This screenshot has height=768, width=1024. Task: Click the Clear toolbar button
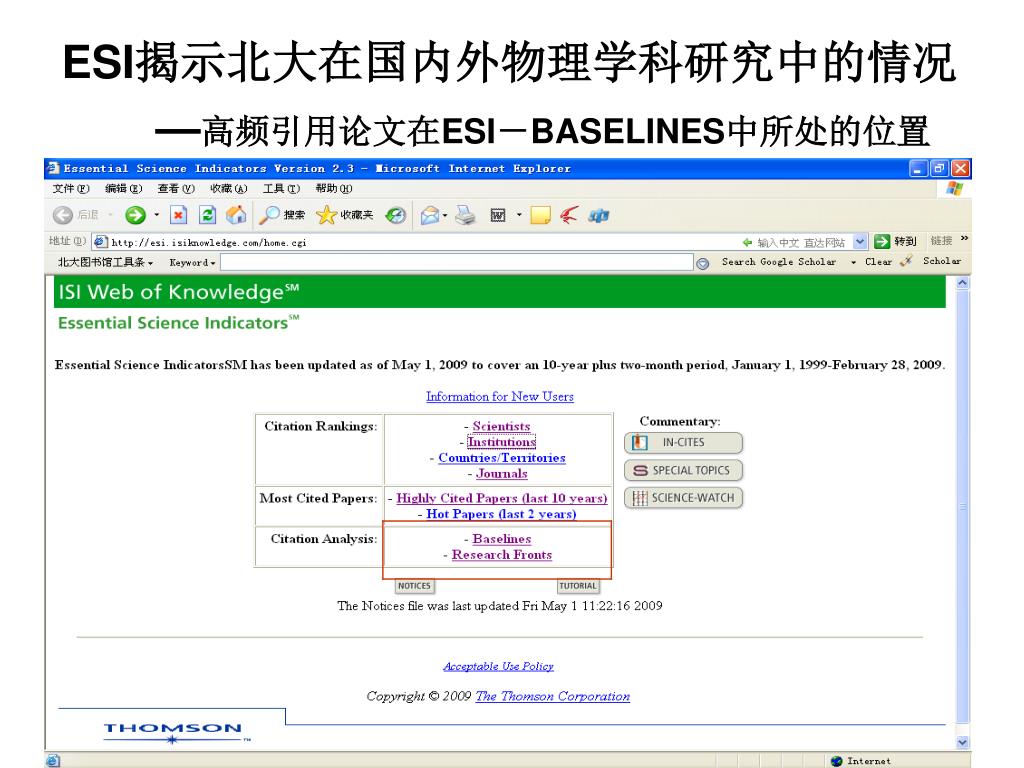(878, 262)
